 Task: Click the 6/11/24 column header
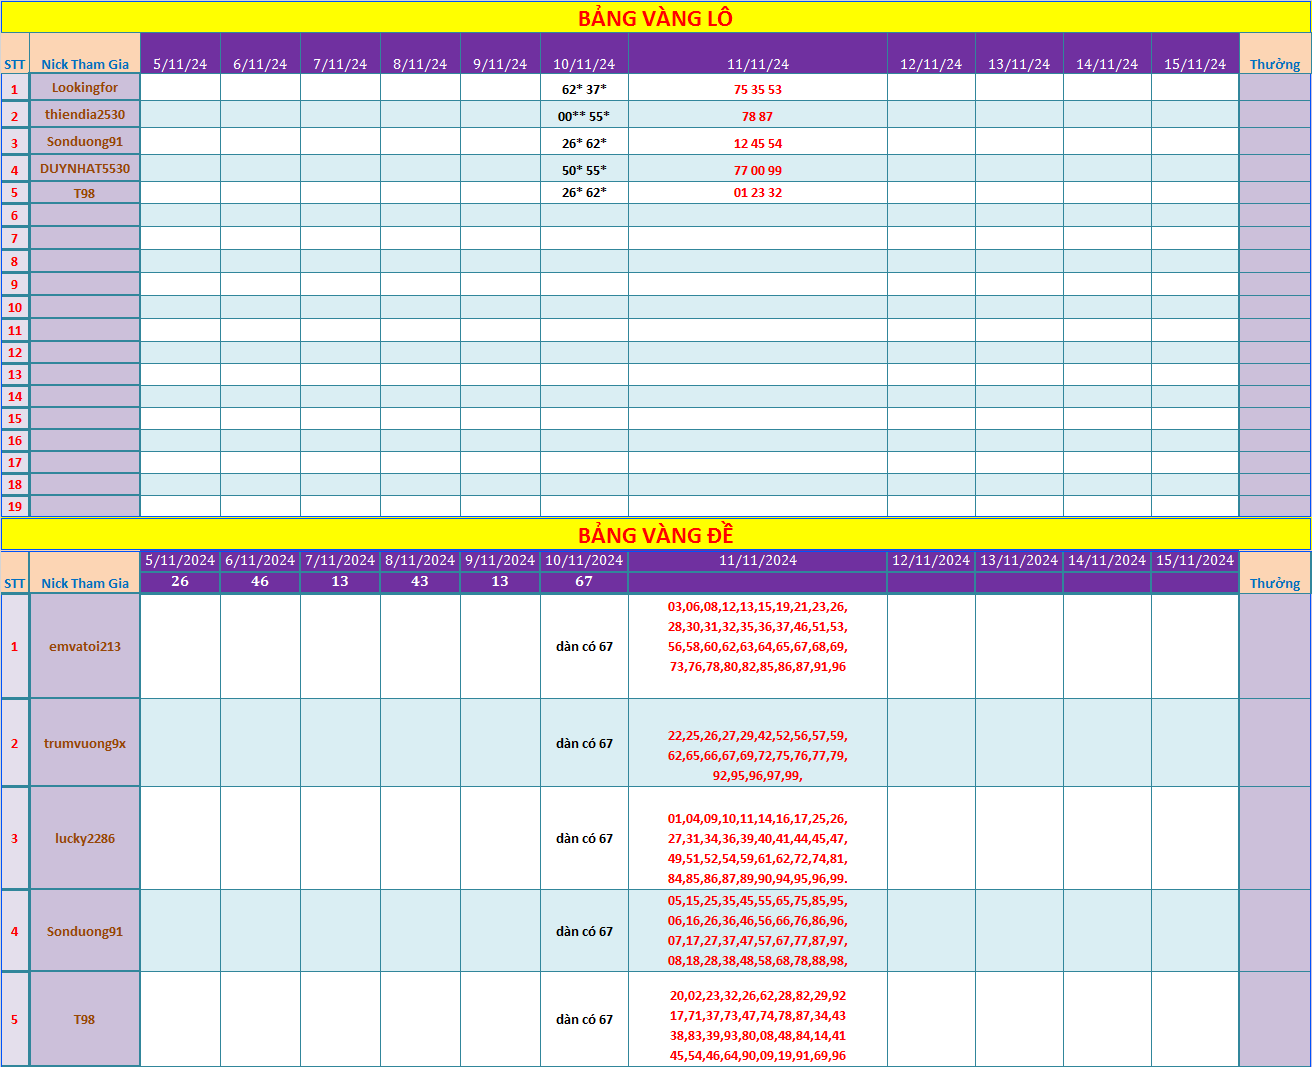point(260,54)
